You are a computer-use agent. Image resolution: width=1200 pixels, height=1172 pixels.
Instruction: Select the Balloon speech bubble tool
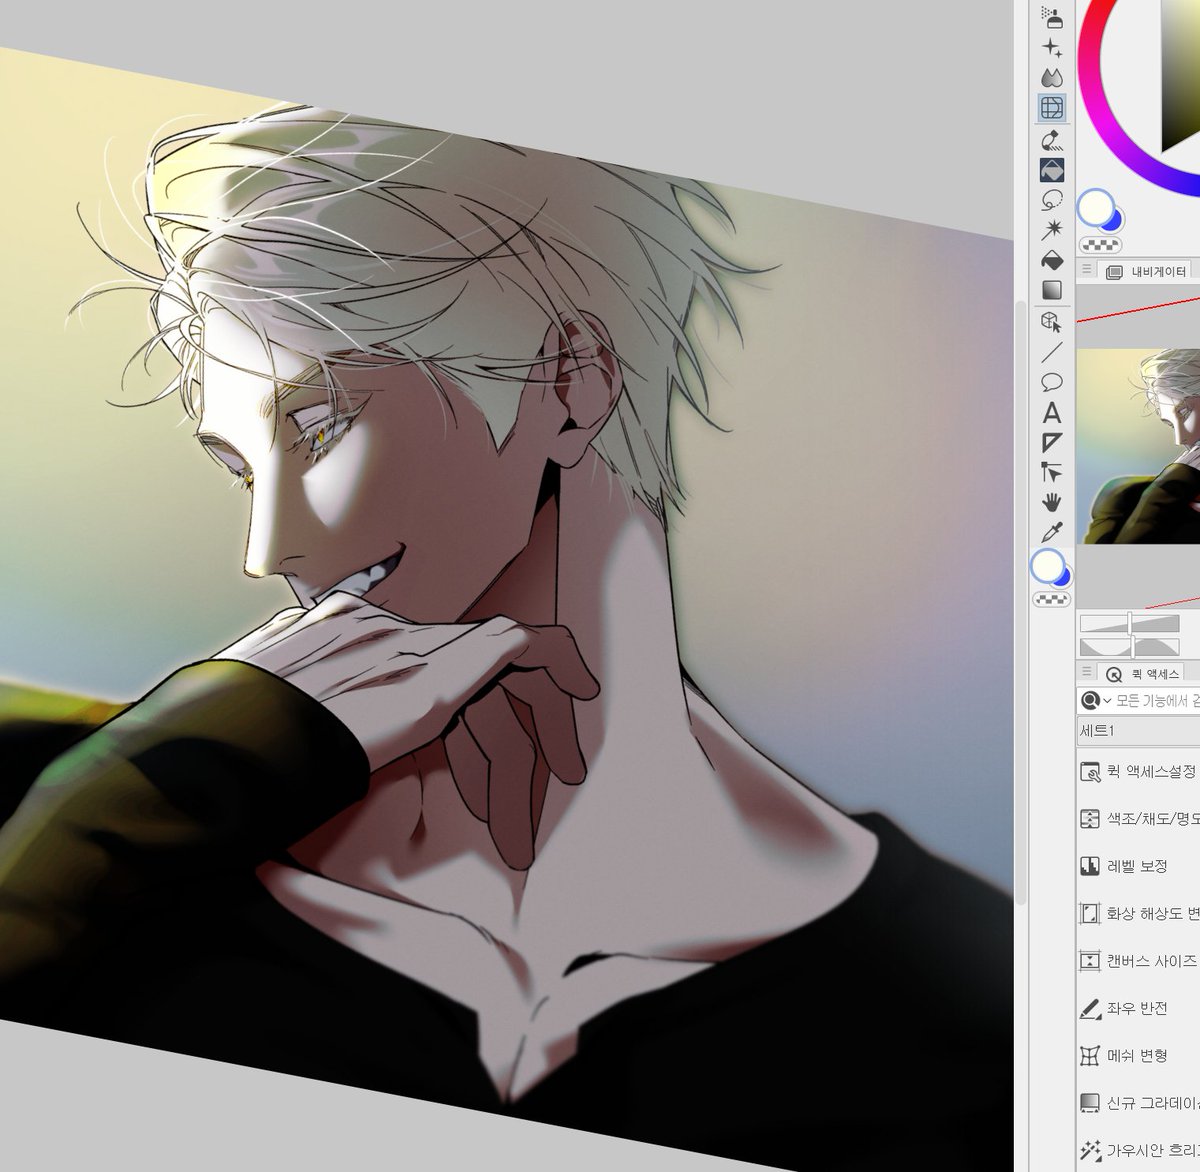[x=1051, y=382]
